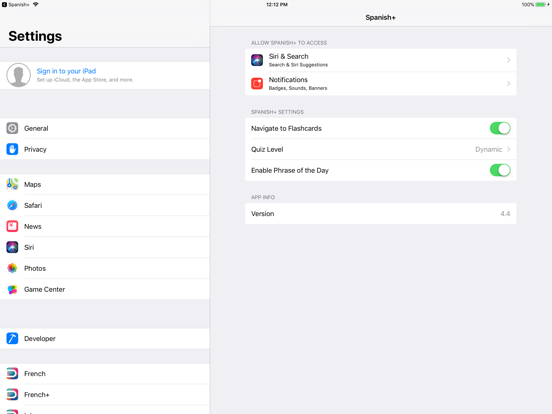This screenshot has width=552, height=414.
Task: Open Notifications row chevron
Action: [509, 84]
